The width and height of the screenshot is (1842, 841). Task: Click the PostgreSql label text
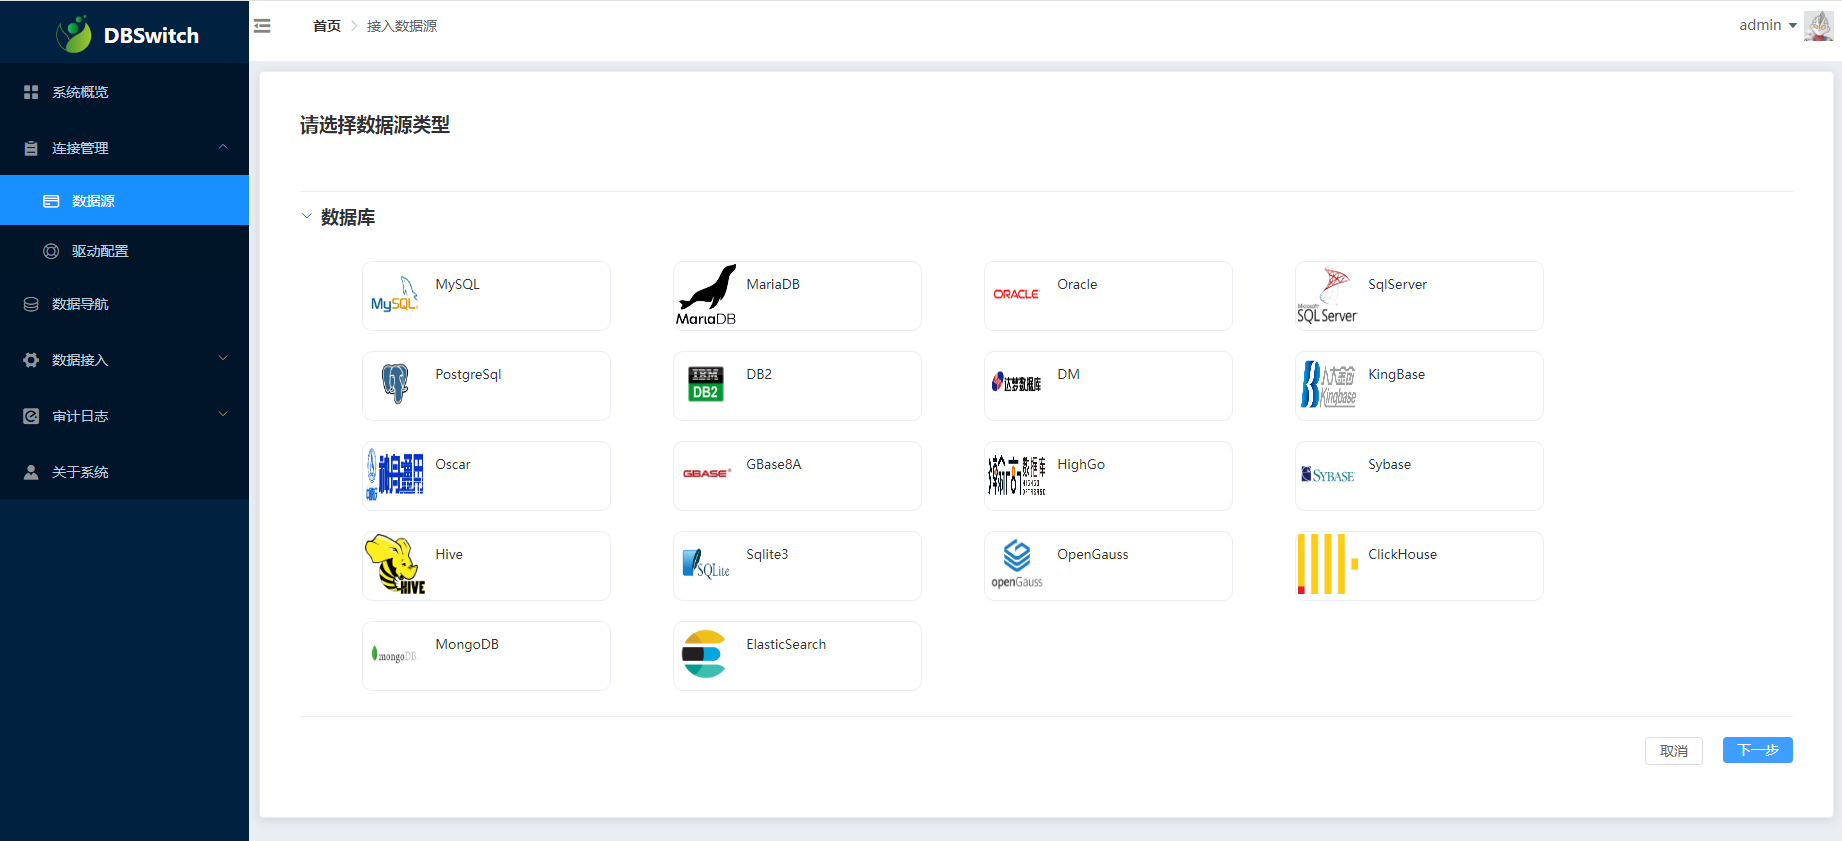468,375
